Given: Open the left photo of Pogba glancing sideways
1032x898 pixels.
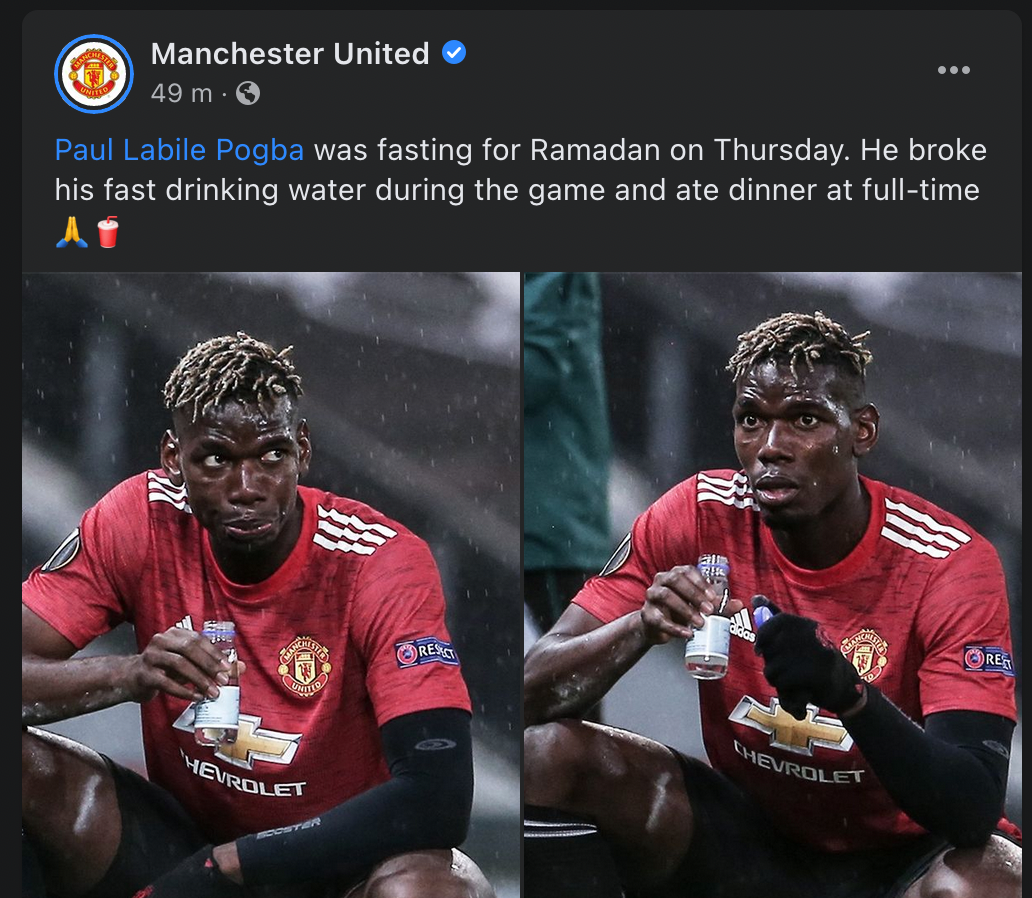Looking at the screenshot, I should pyautogui.click(x=271, y=585).
